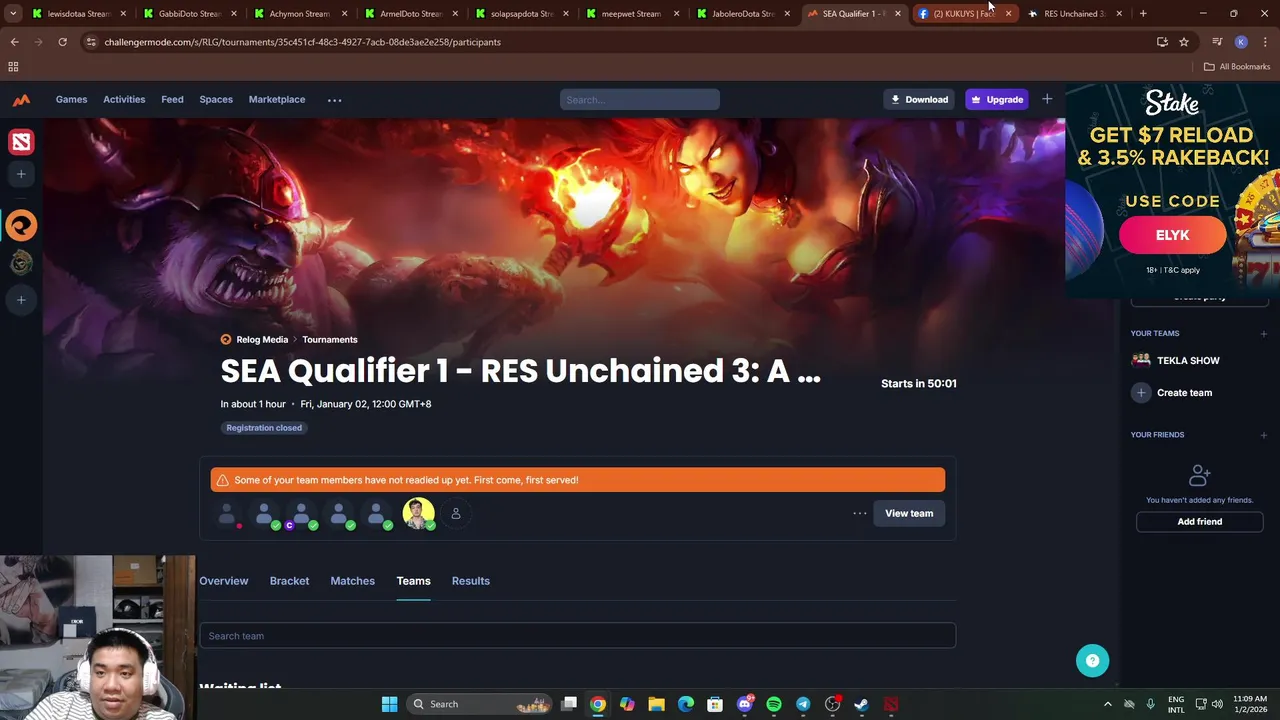Image resolution: width=1280 pixels, height=720 pixels.
Task: Select the team member with photo avatar
Action: [418, 513]
